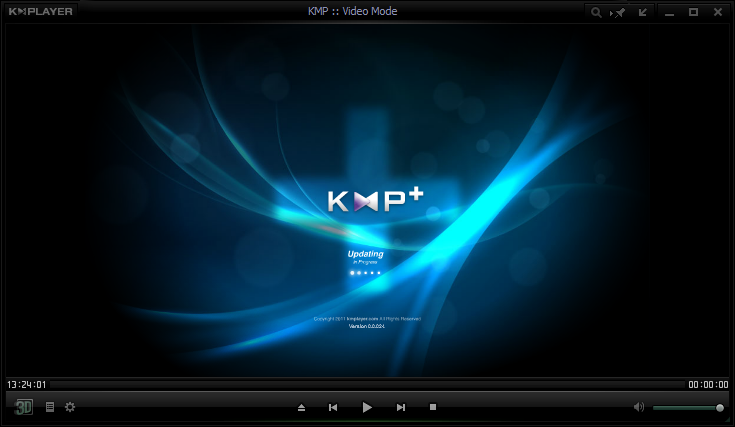Click the 13:24:01 clock time display
Image resolution: width=735 pixels, height=427 pixels.
coord(26,384)
